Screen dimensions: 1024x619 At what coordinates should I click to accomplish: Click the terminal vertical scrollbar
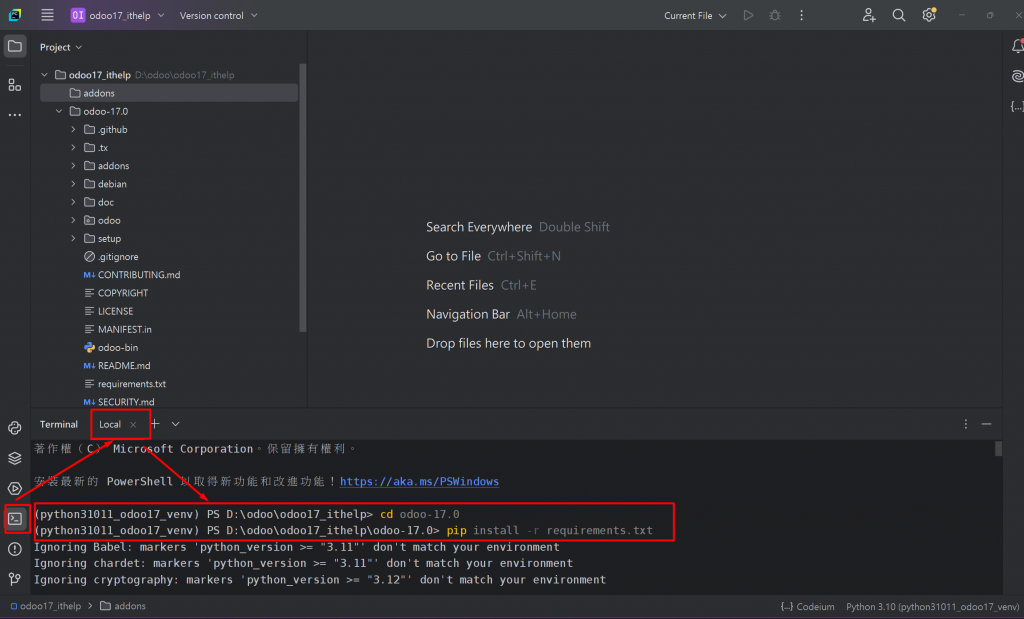pos(998,449)
